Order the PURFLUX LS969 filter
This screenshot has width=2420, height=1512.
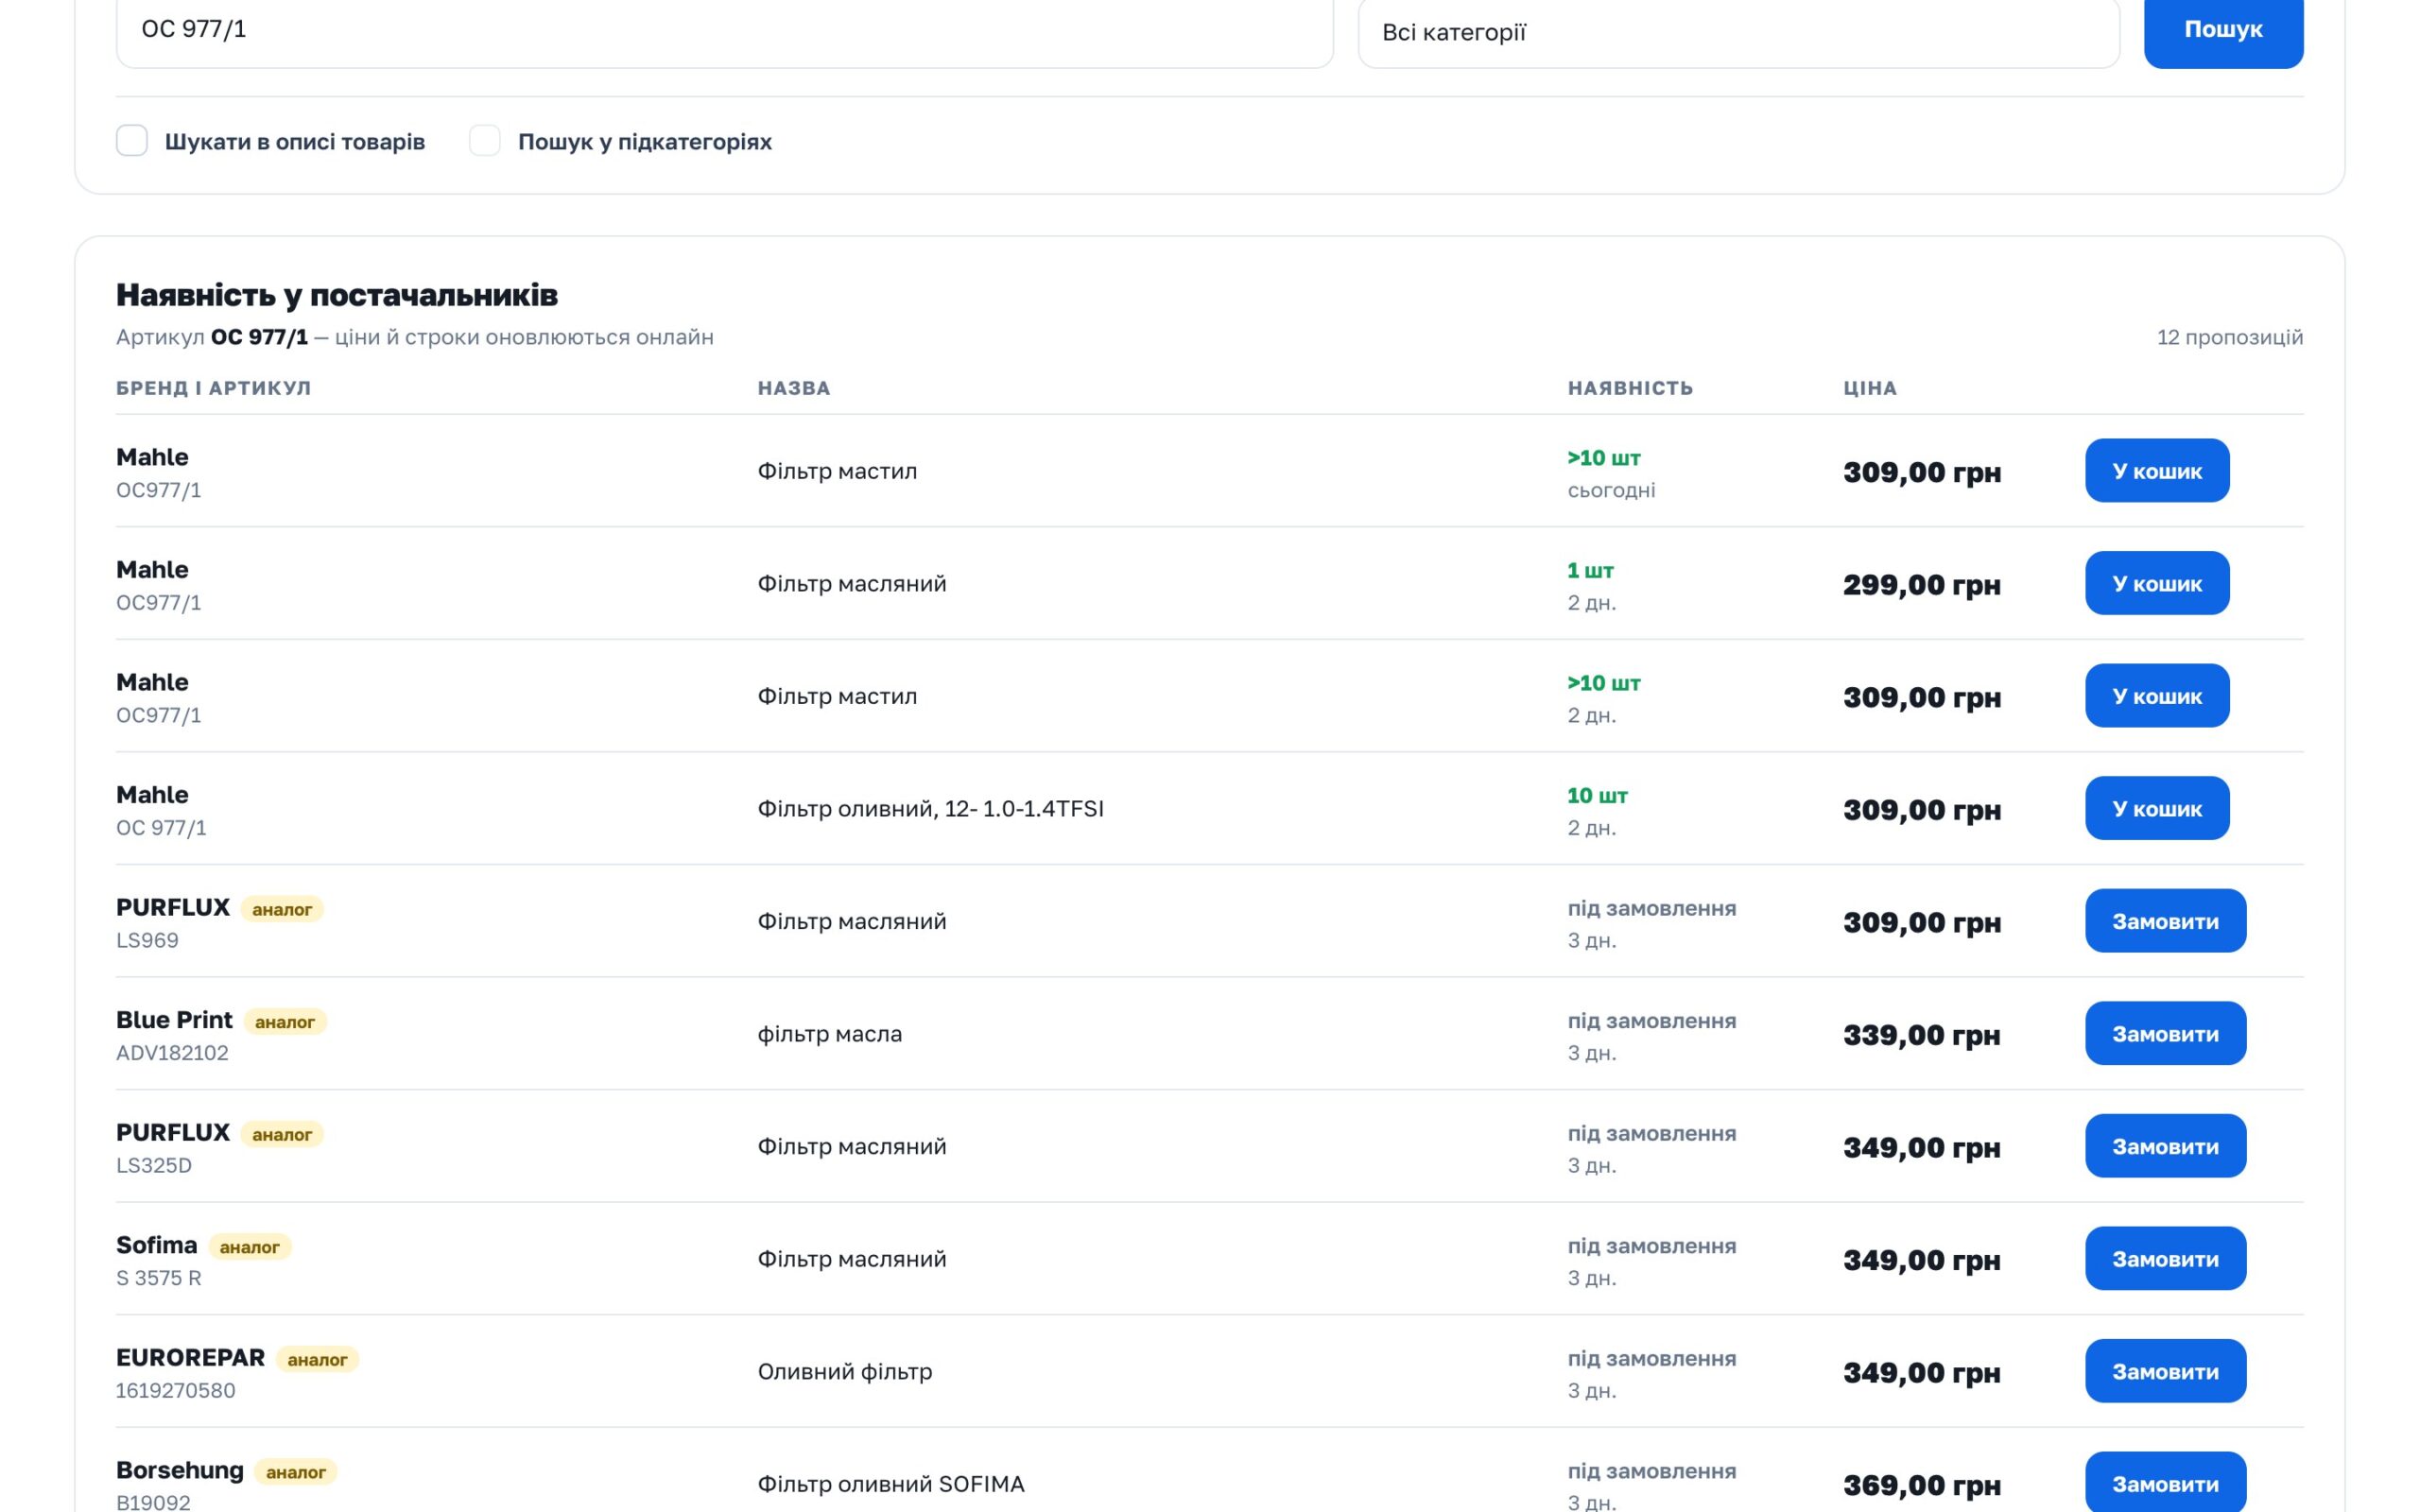pos(2165,922)
